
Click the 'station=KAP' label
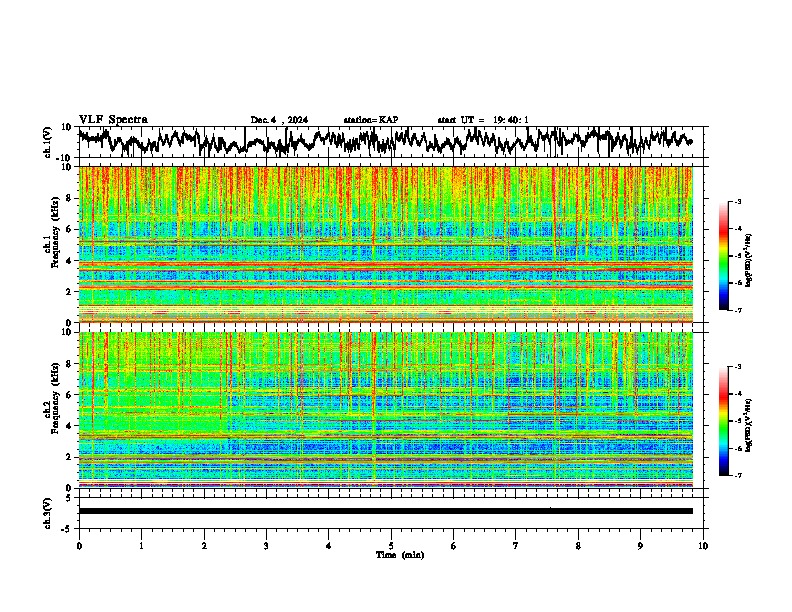[371, 120]
